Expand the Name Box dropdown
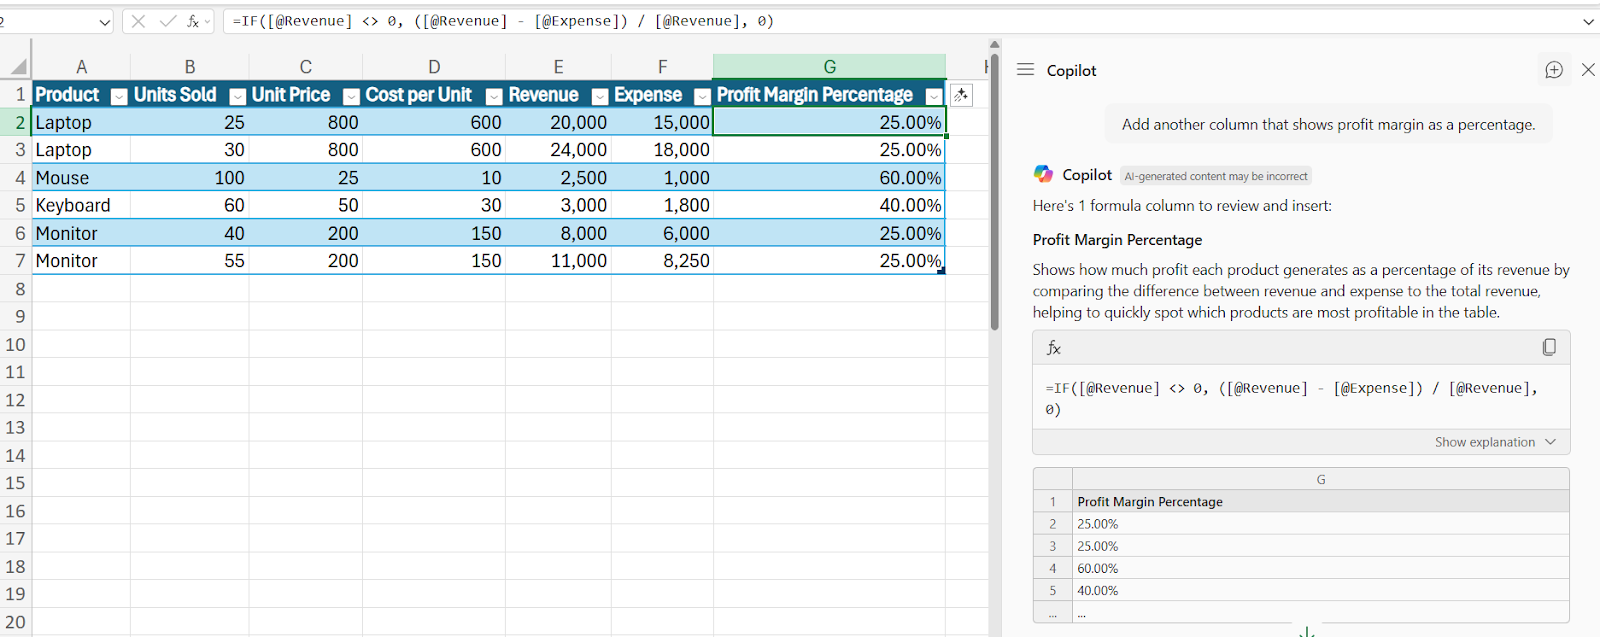Viewport: 1600px width, 637px height. pos(105,21)
